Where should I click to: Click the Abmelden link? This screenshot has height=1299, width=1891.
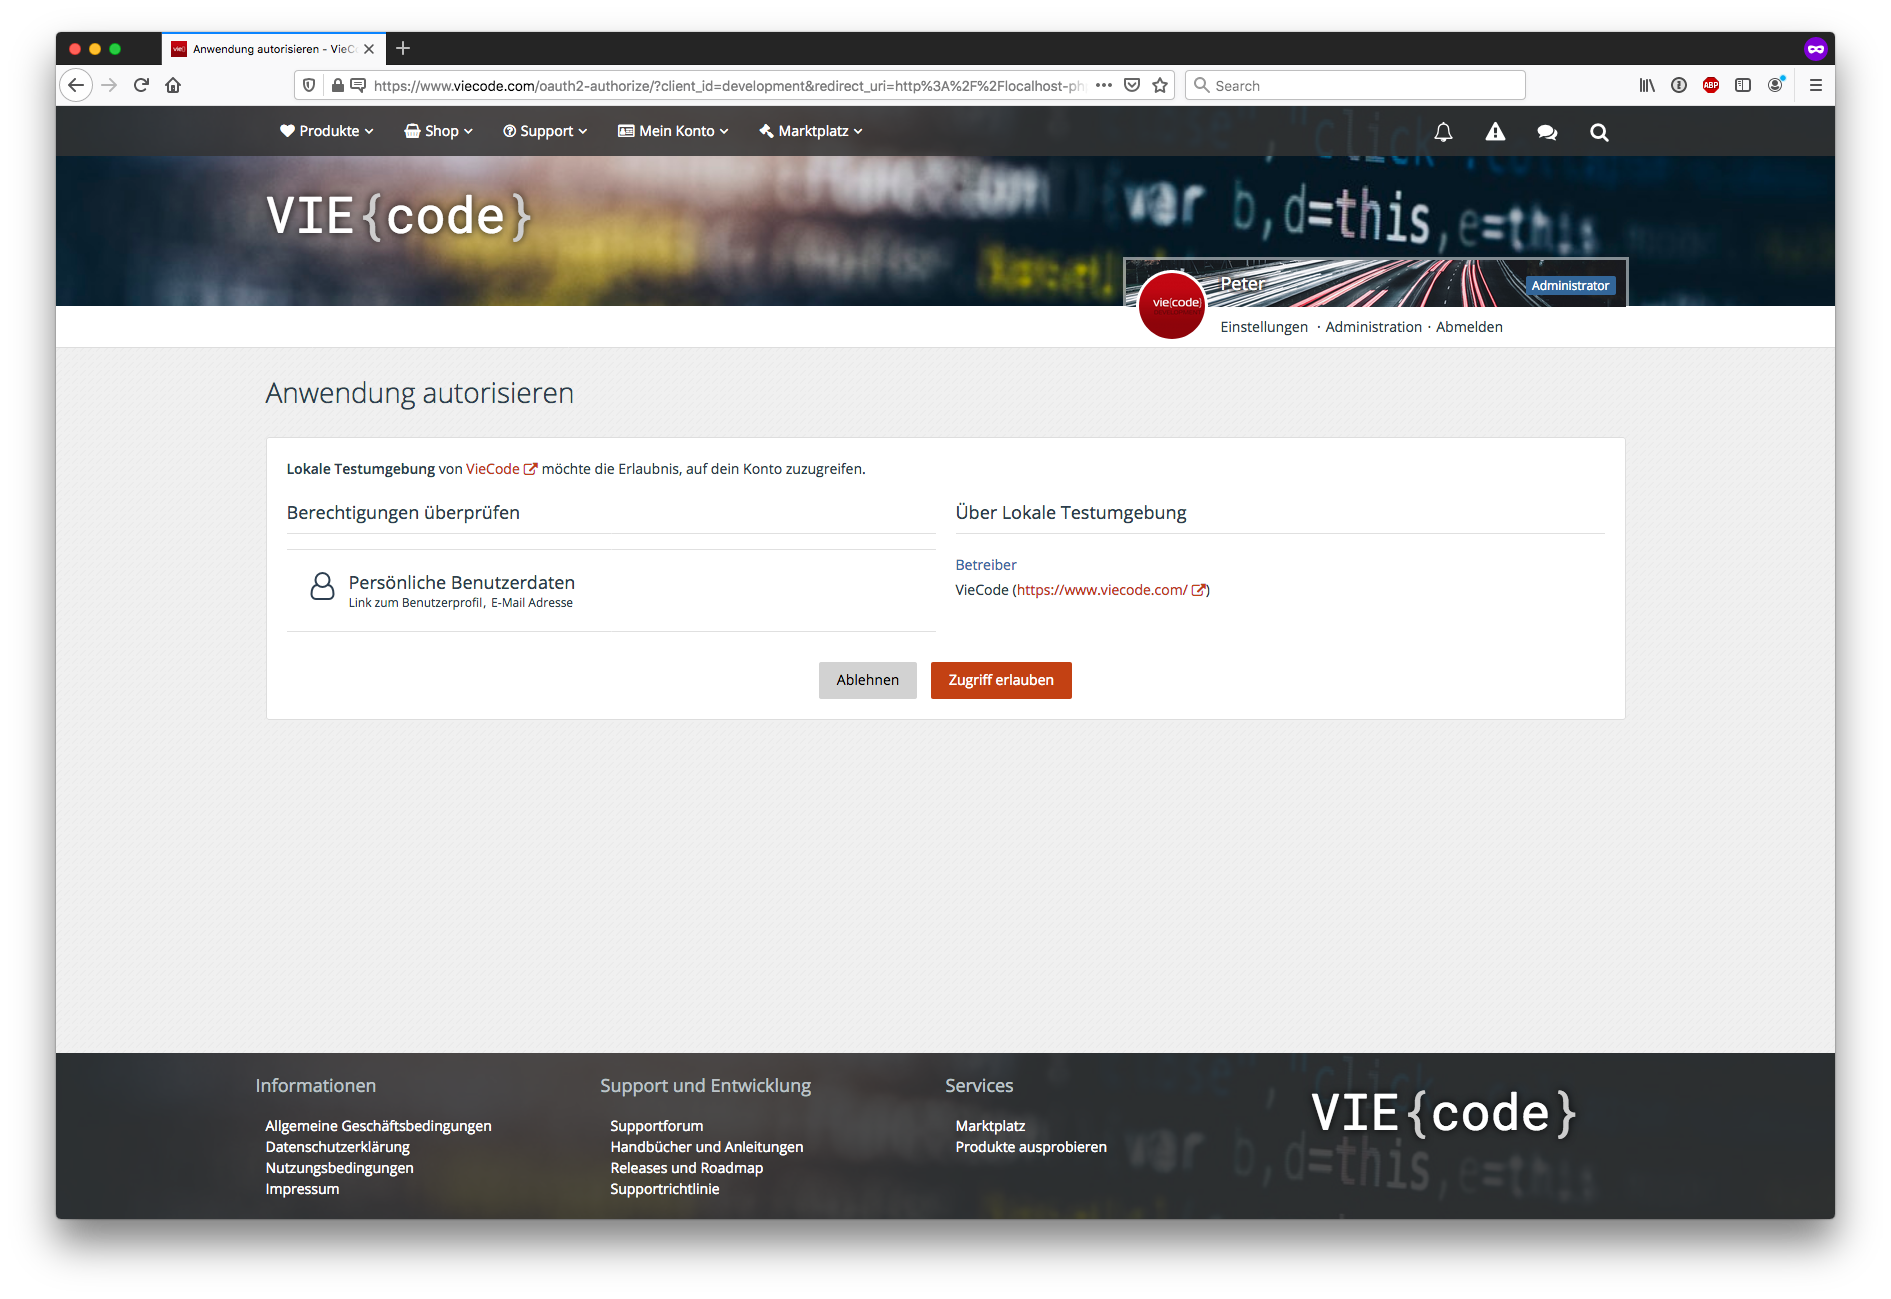(1469, 327)
